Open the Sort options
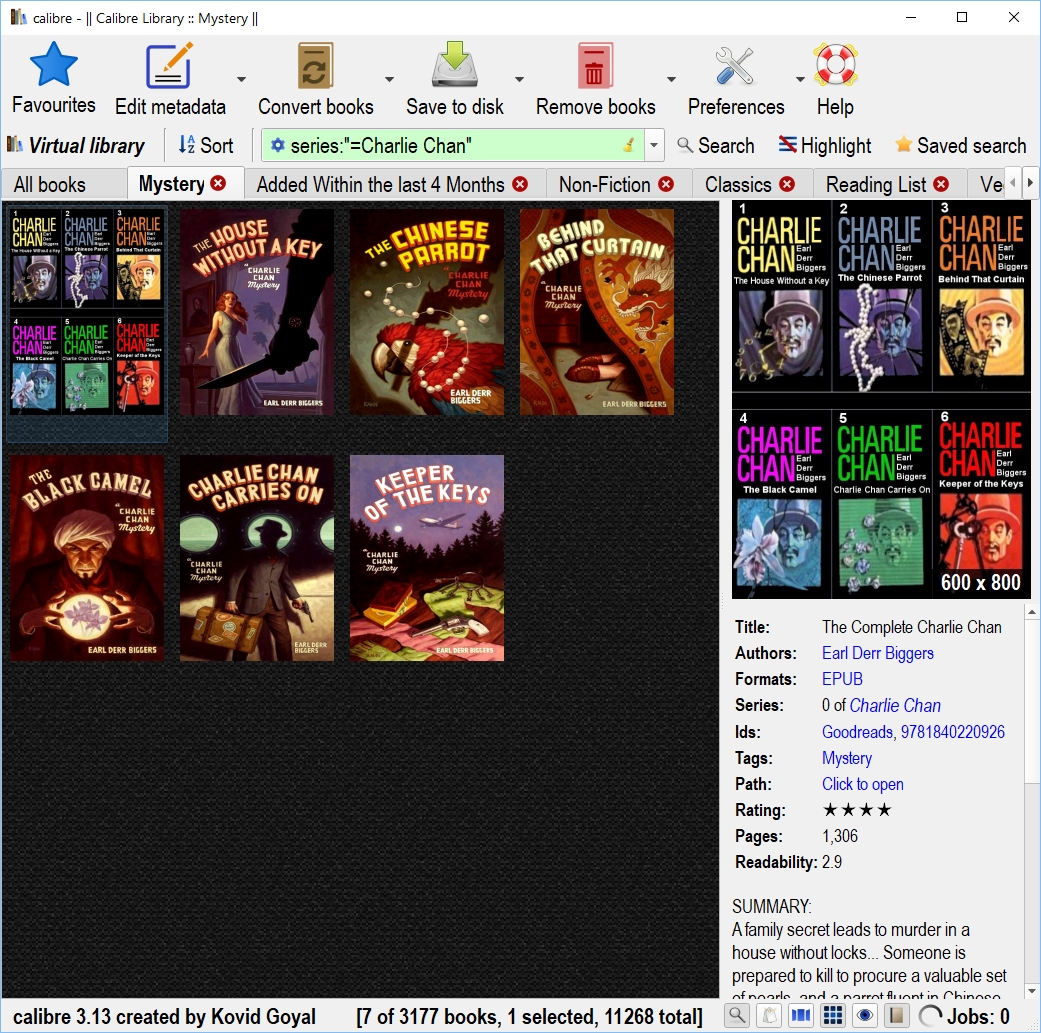The width and height of the screenshot is (1041, 1033). [x=206, y=145]
